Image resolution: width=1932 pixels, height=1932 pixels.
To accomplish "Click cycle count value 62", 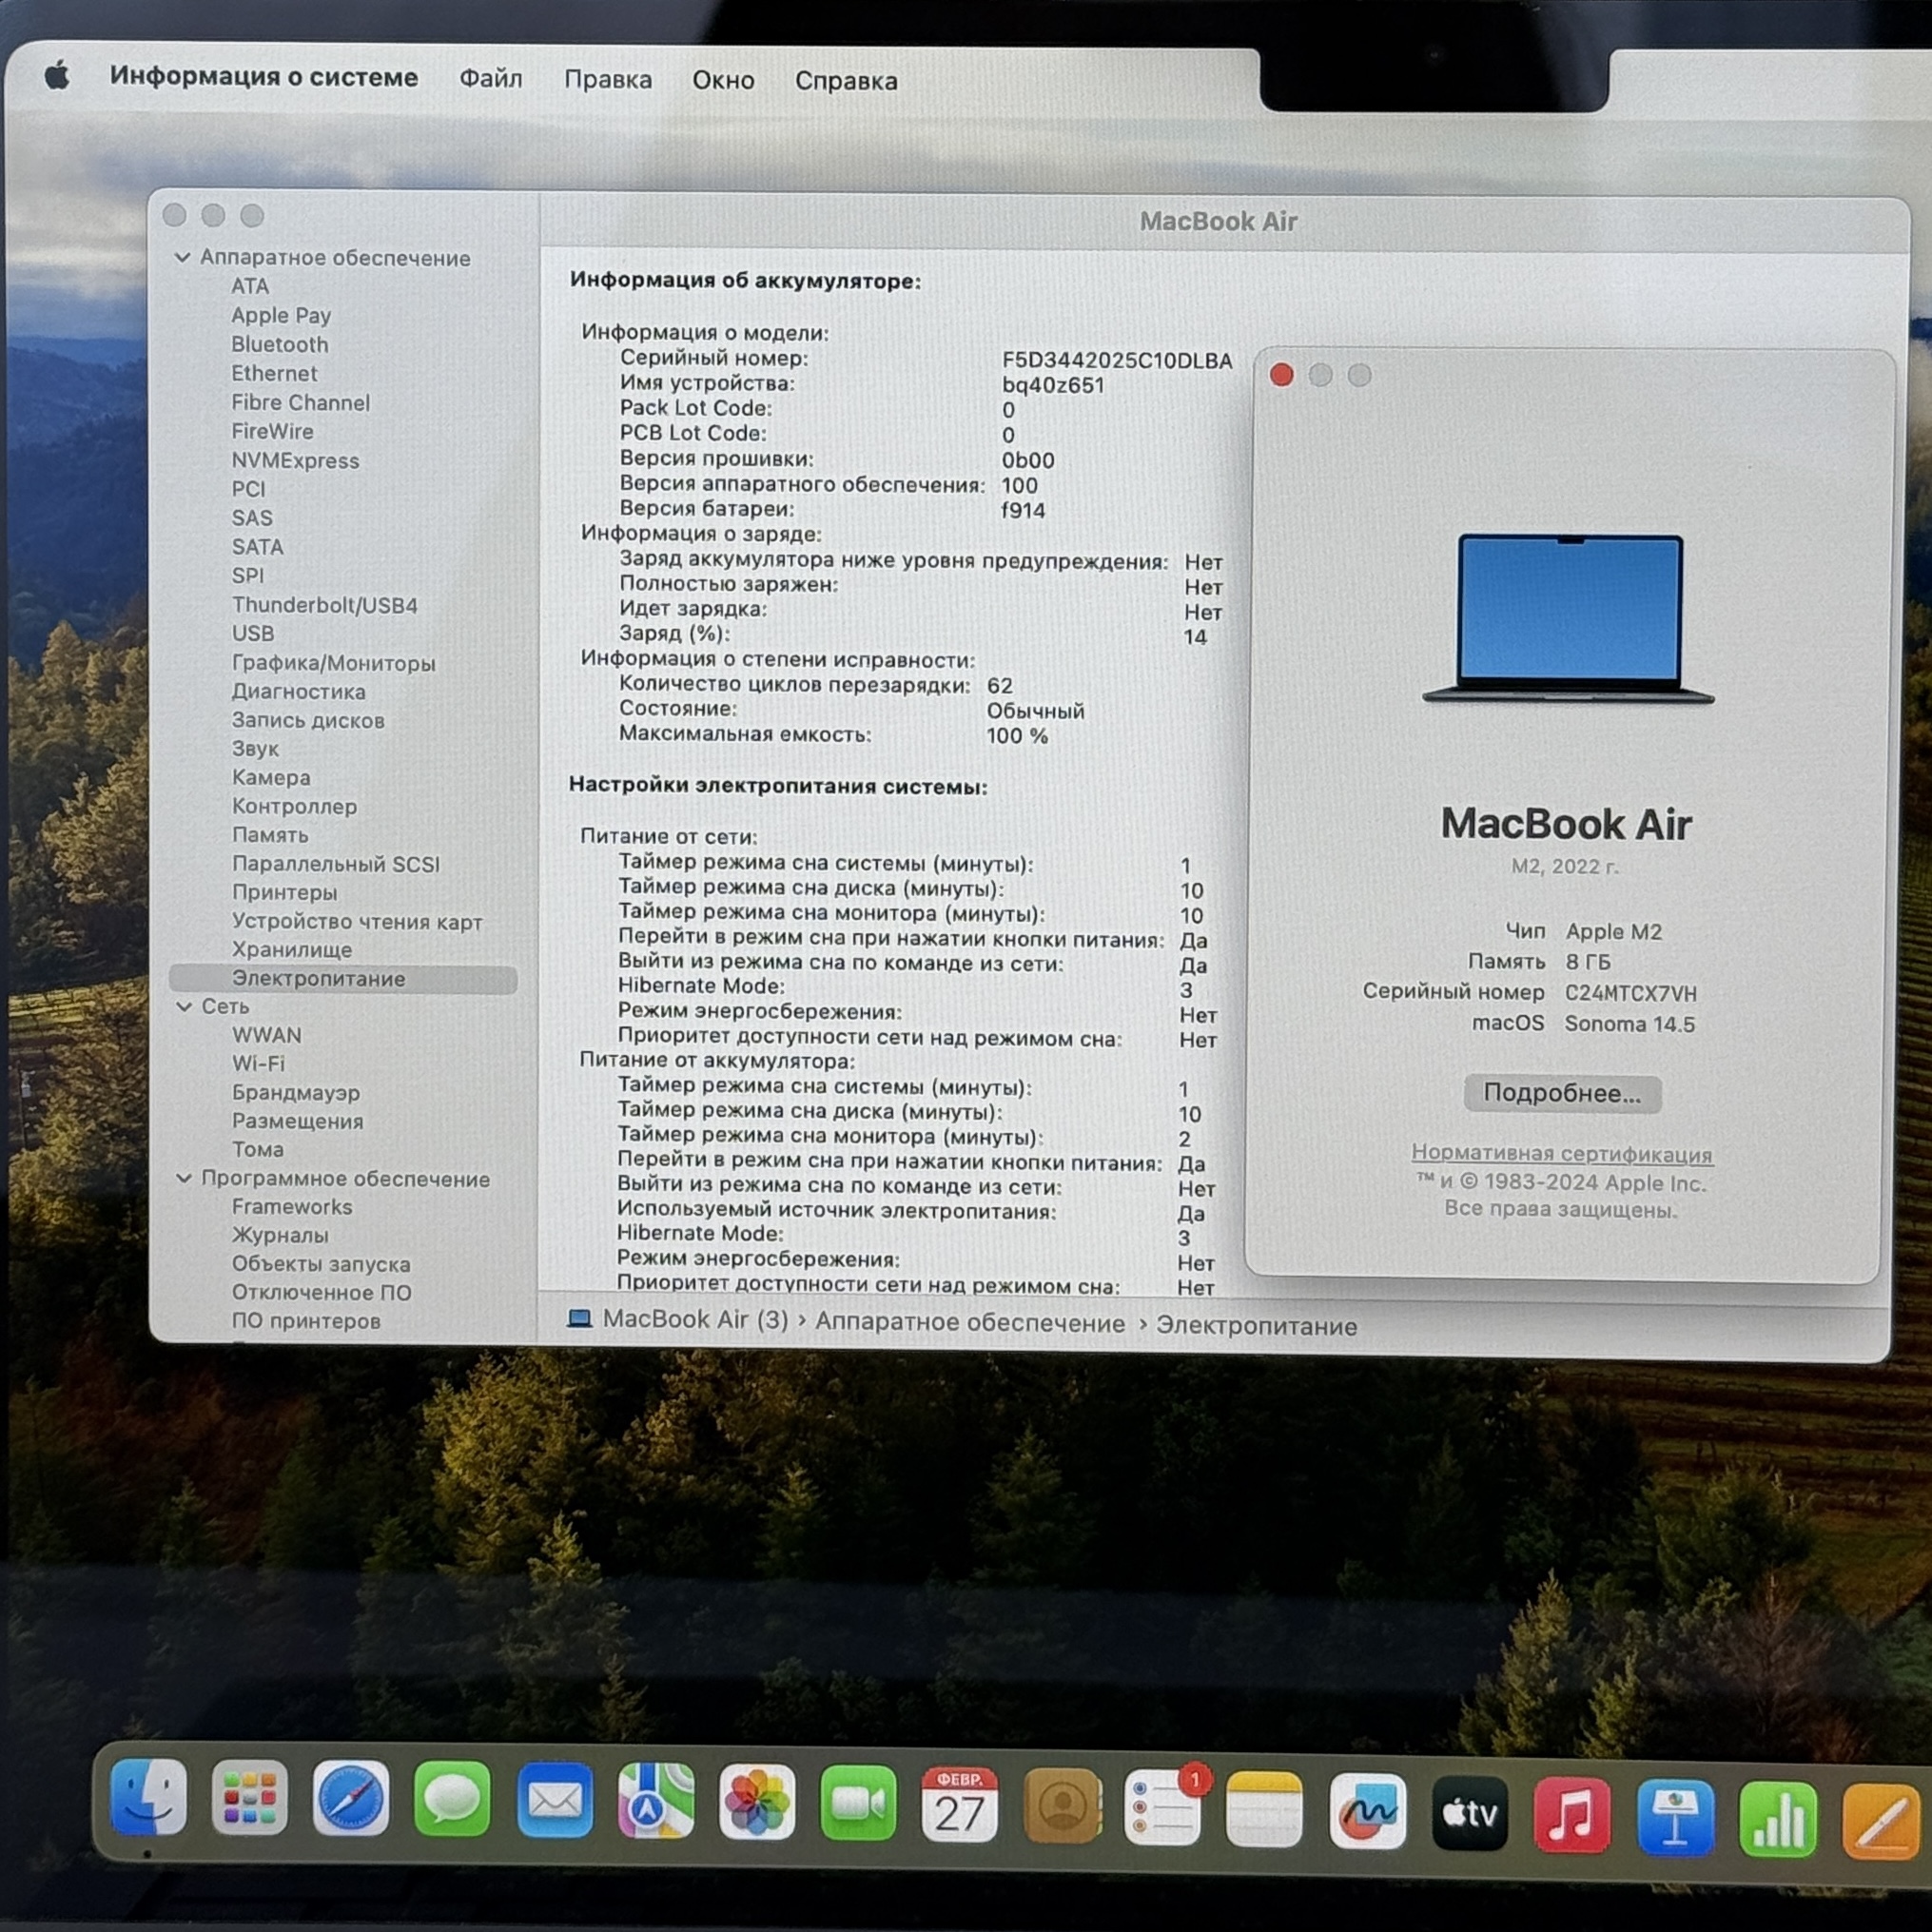I will point(1000,686).
